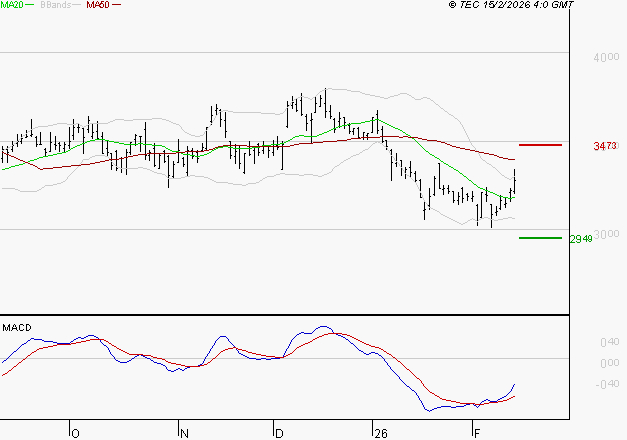Click the O month marker on time axis

tap(75, 433)
